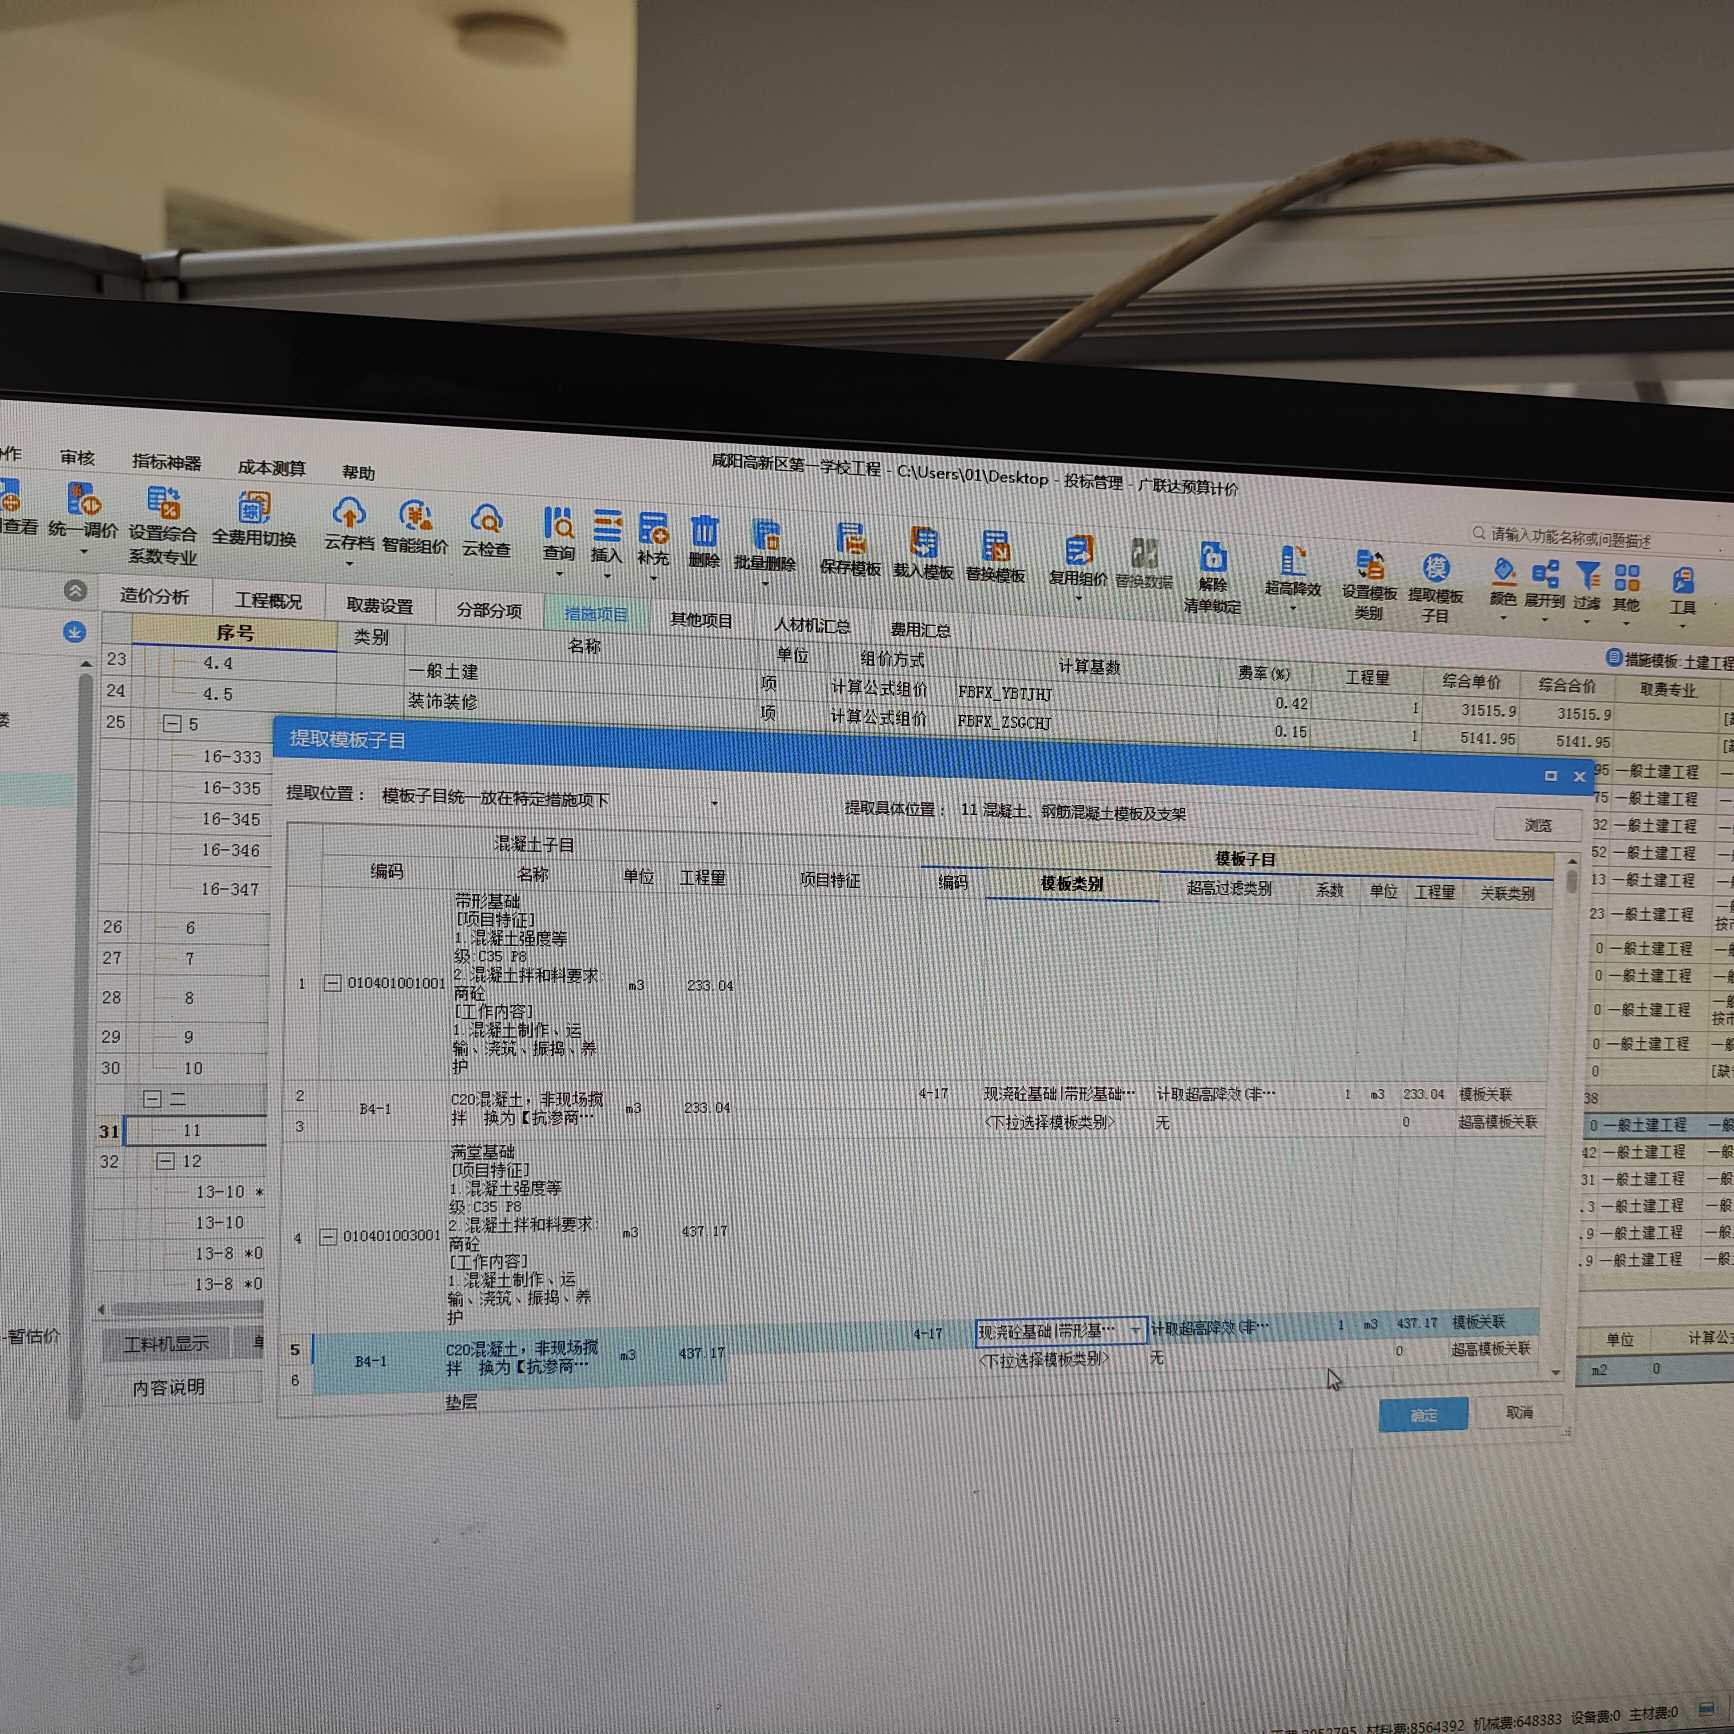This screenshot has height=1734, width=1734.
Task: Click the 云存档 cloud icon
Action: (x=348, y=513)
